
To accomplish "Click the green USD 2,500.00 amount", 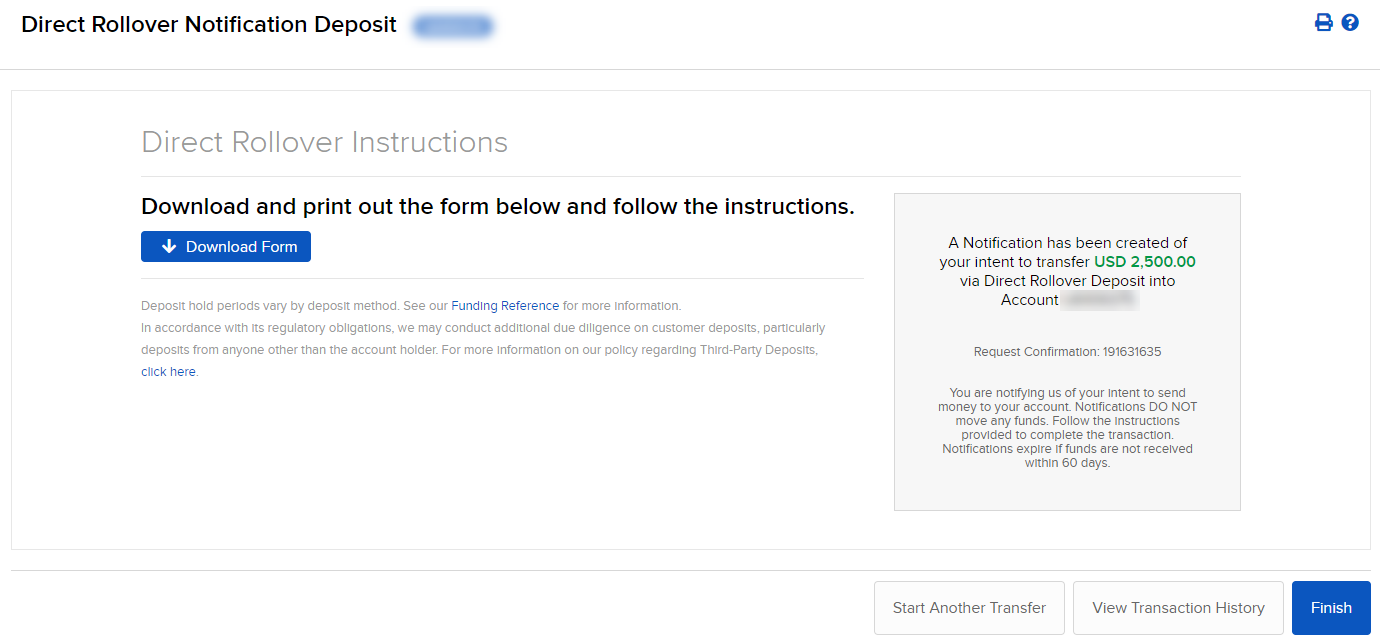I will tap(1144, 262).
